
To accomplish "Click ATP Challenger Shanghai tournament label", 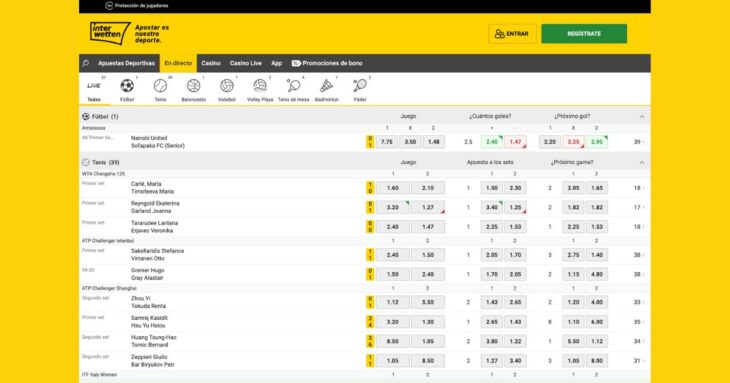I will coord(109,289).
